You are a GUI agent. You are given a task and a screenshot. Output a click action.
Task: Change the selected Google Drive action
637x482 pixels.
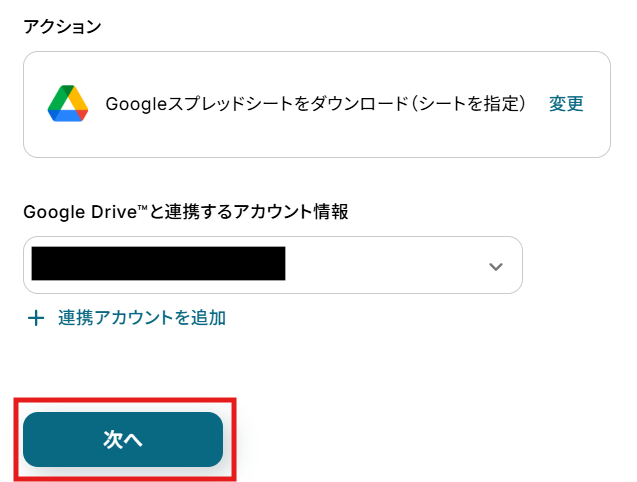[x=566, y=104]
